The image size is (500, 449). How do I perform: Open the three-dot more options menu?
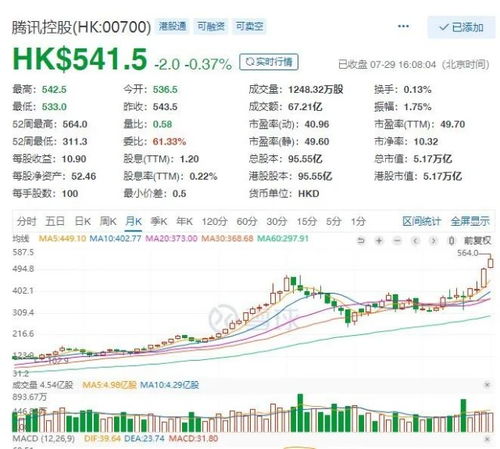403,26
